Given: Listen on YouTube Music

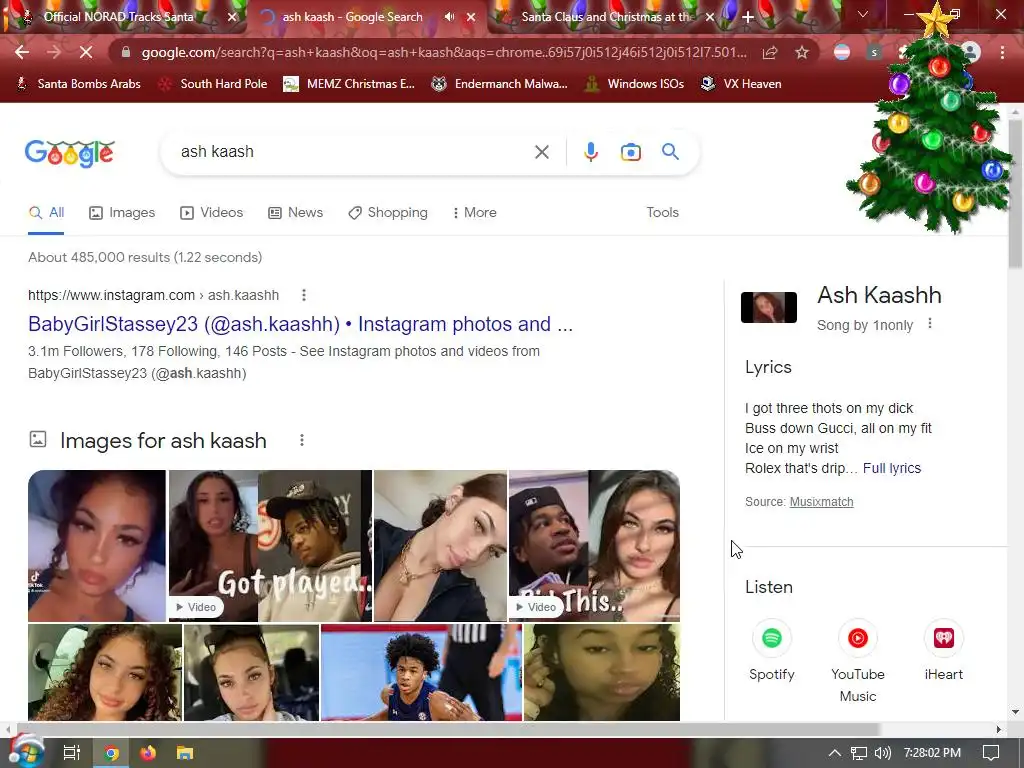Looking at the screenshot, I should [857, 661].
